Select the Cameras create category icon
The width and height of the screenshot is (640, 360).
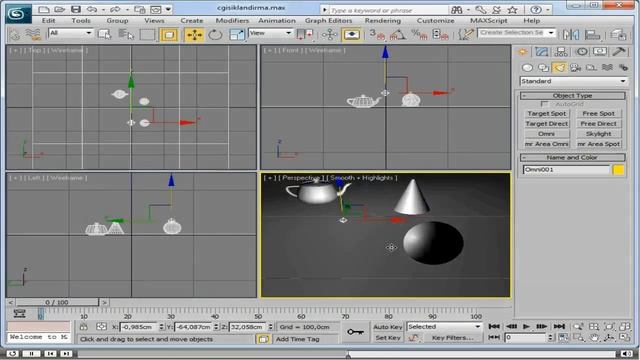coord(575,67)
